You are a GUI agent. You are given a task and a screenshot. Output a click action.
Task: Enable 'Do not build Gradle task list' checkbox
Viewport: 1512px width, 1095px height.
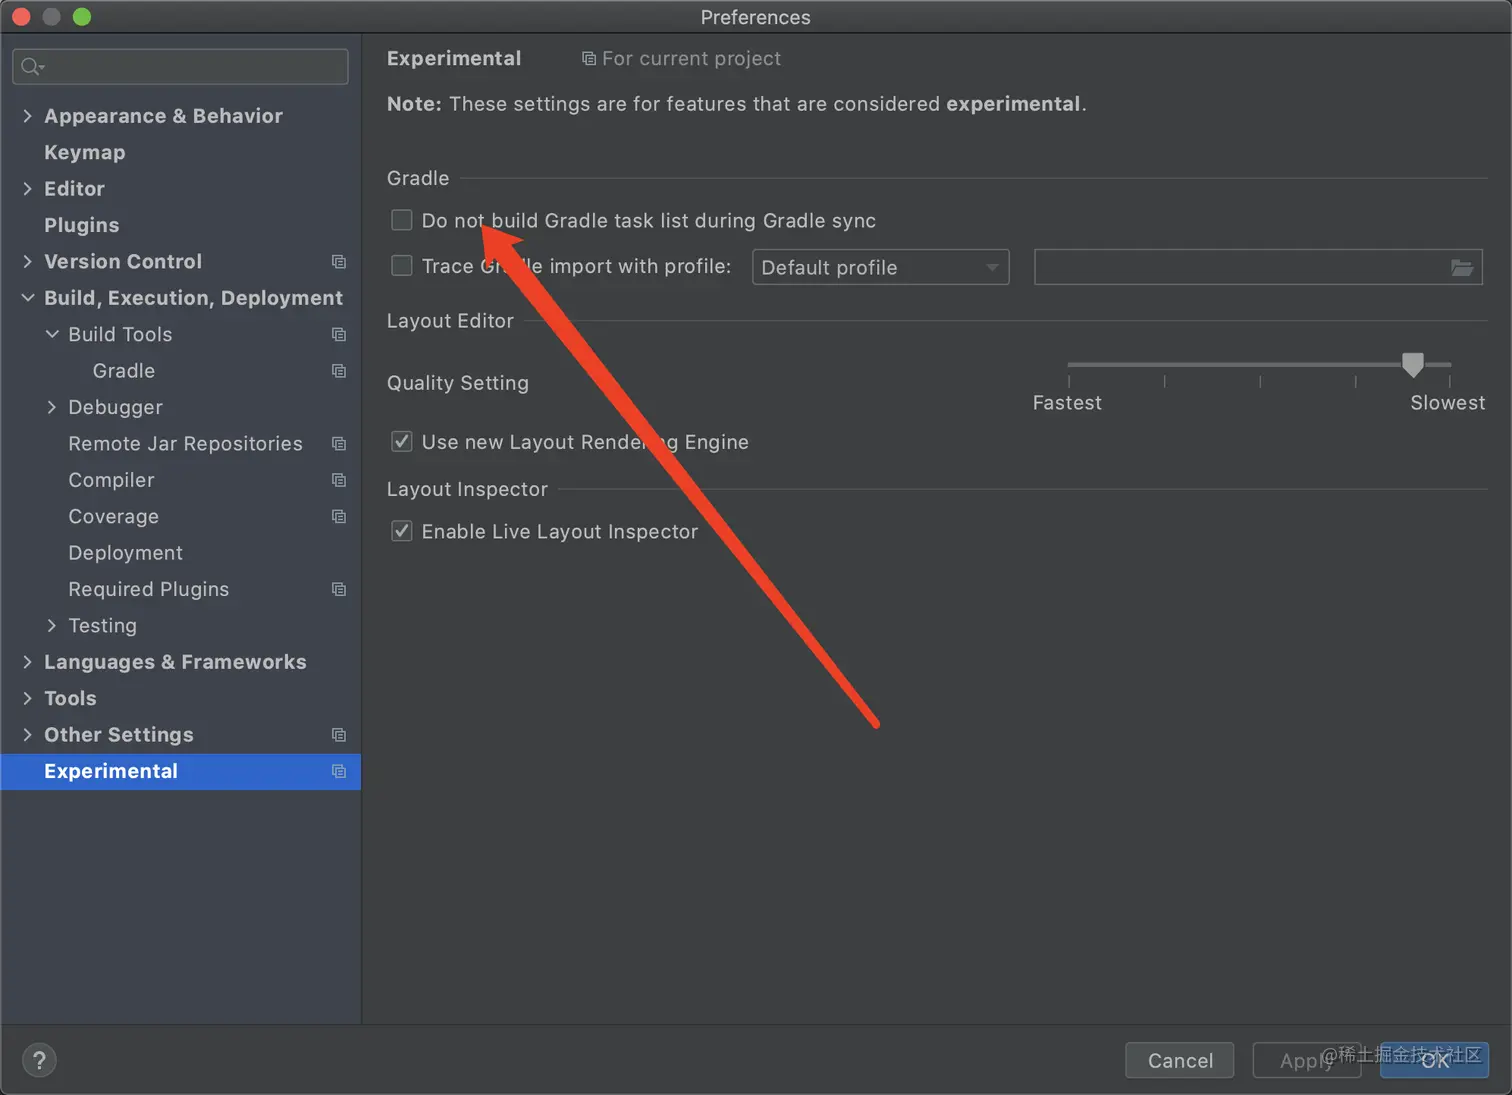tap(402, 220)
